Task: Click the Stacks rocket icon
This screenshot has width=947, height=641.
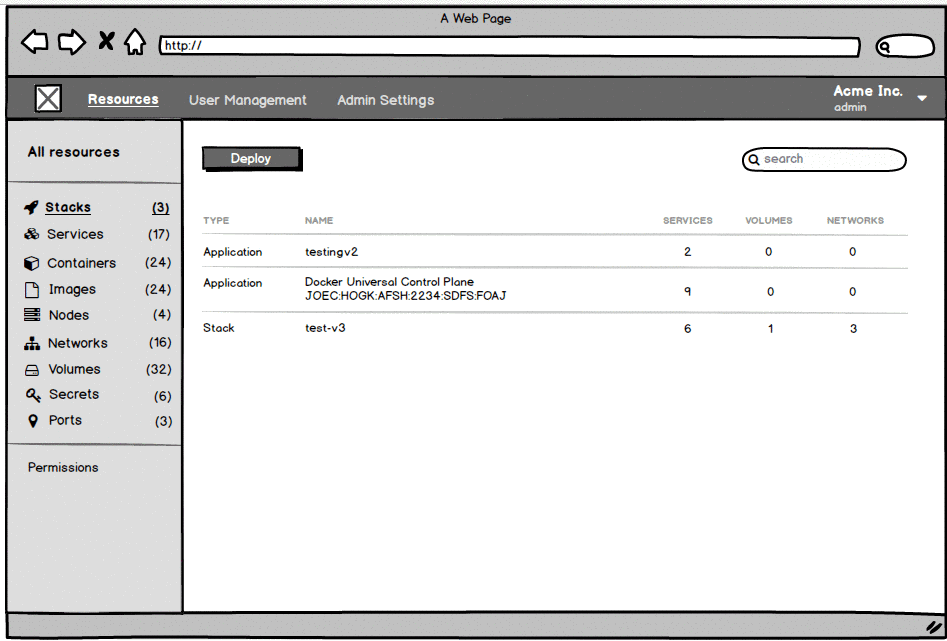Action: click(x=31, y=208)
